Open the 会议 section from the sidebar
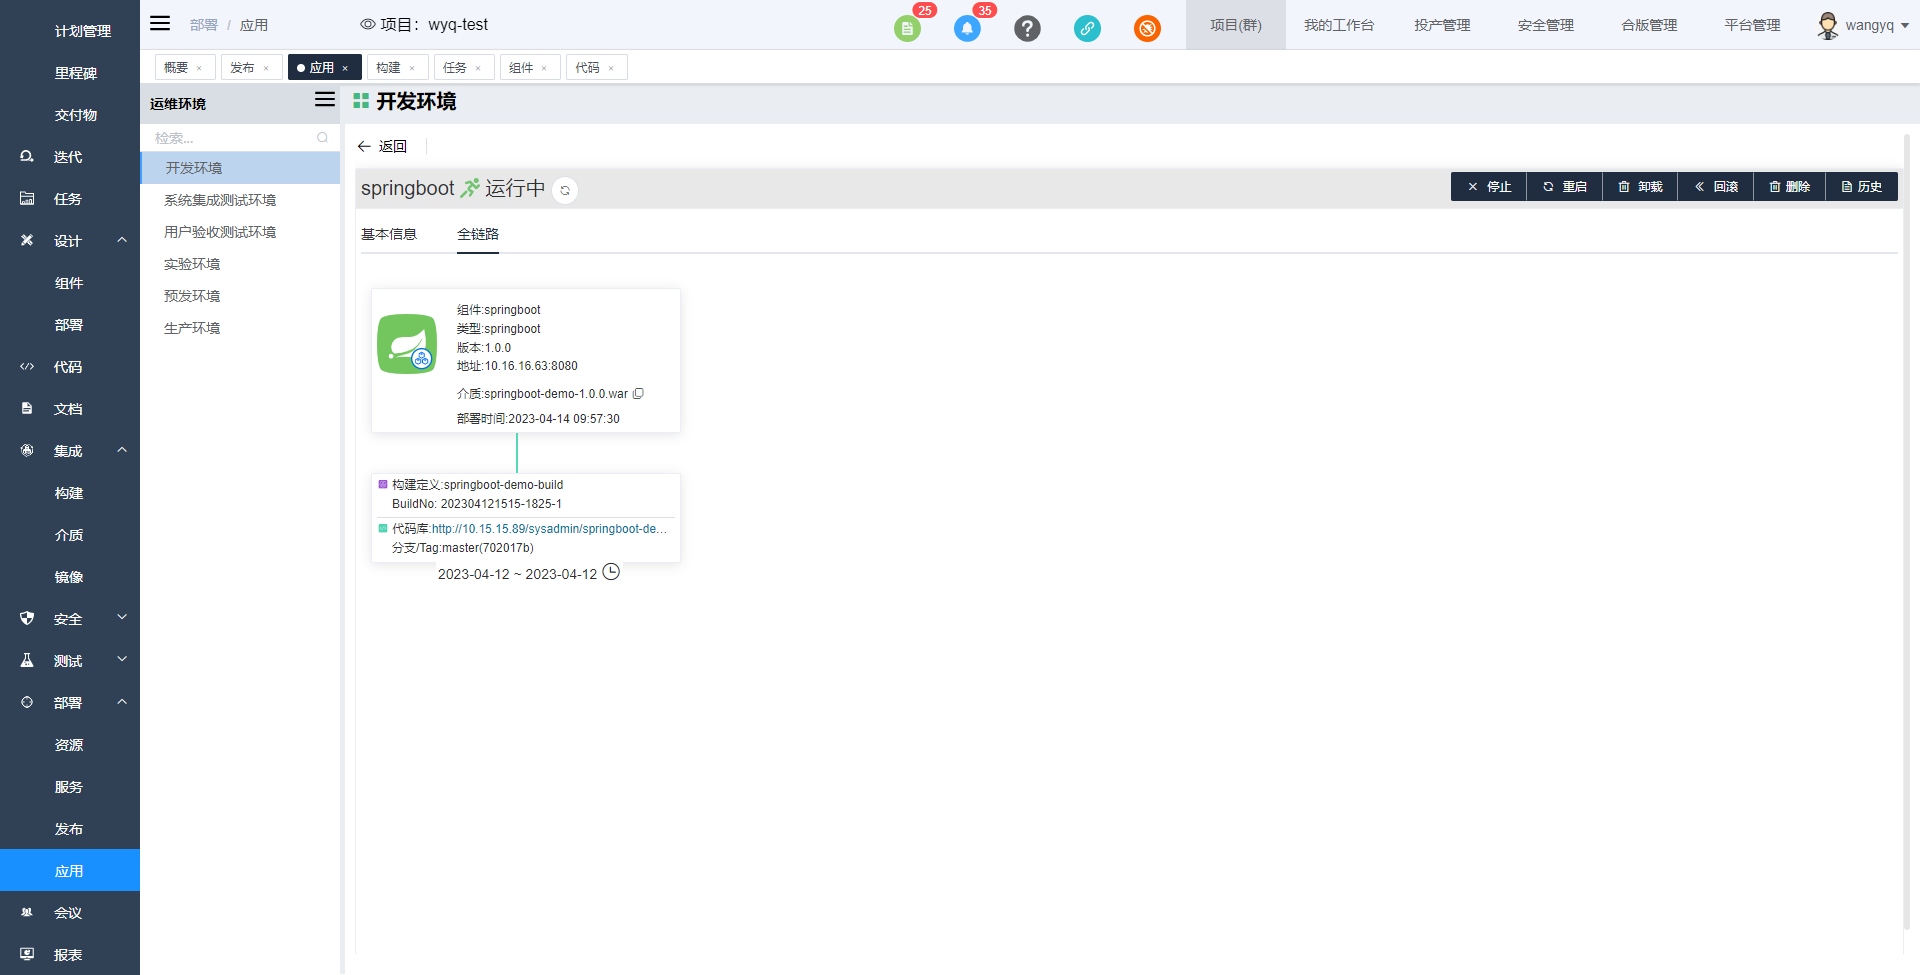1920x975 pixels. pos(68,912)
